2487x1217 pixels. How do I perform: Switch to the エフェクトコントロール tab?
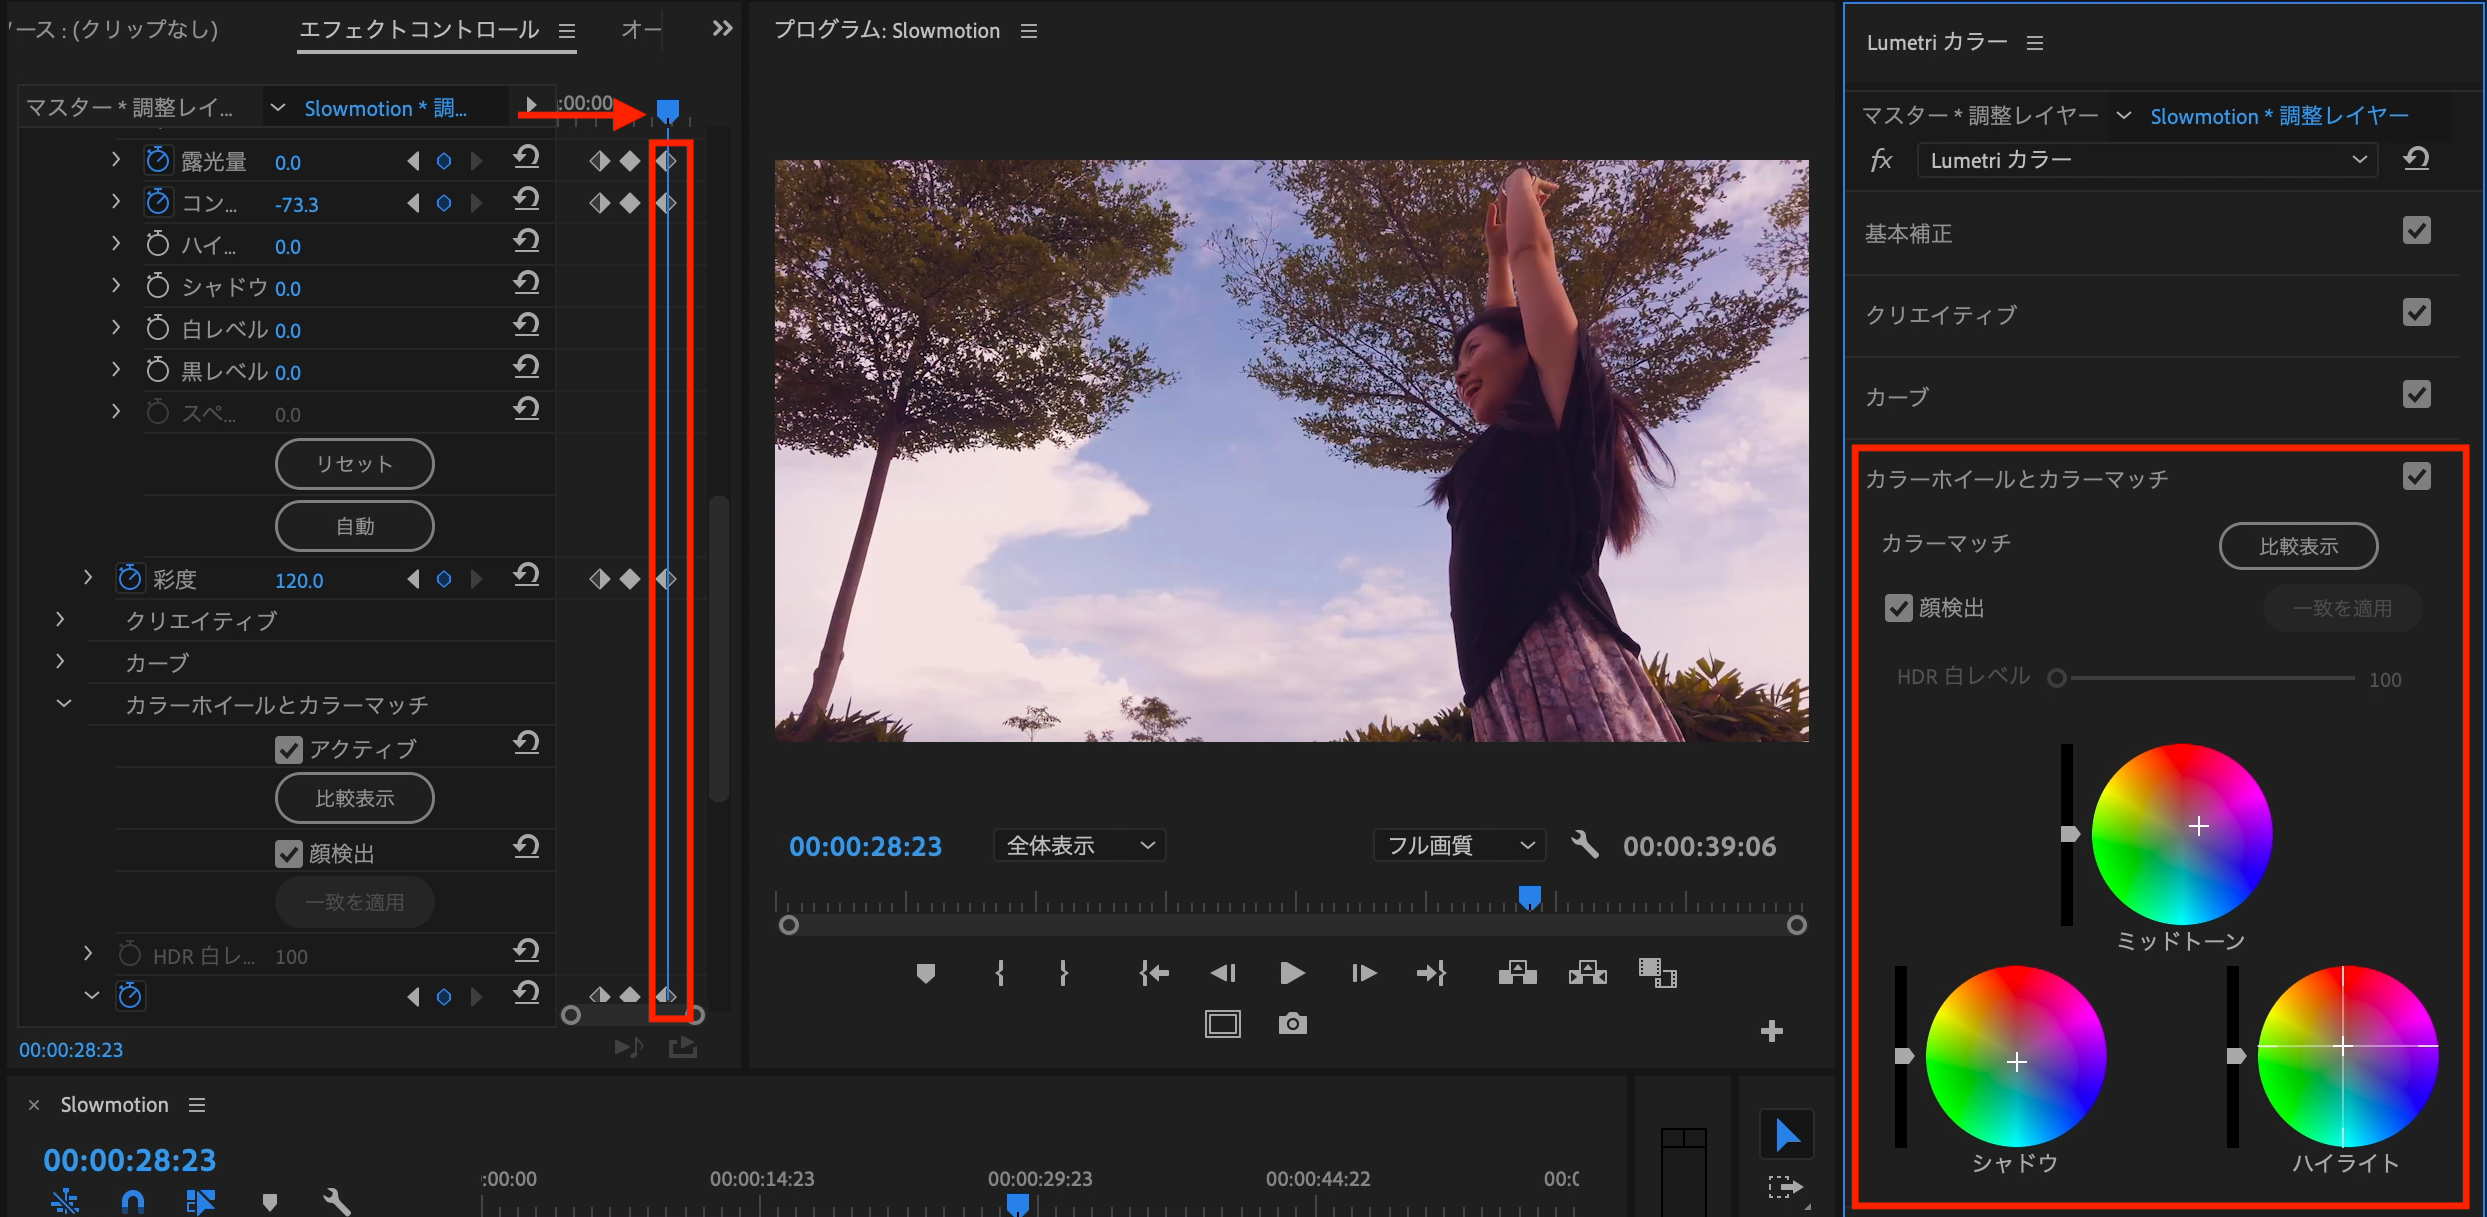(419, 30)
